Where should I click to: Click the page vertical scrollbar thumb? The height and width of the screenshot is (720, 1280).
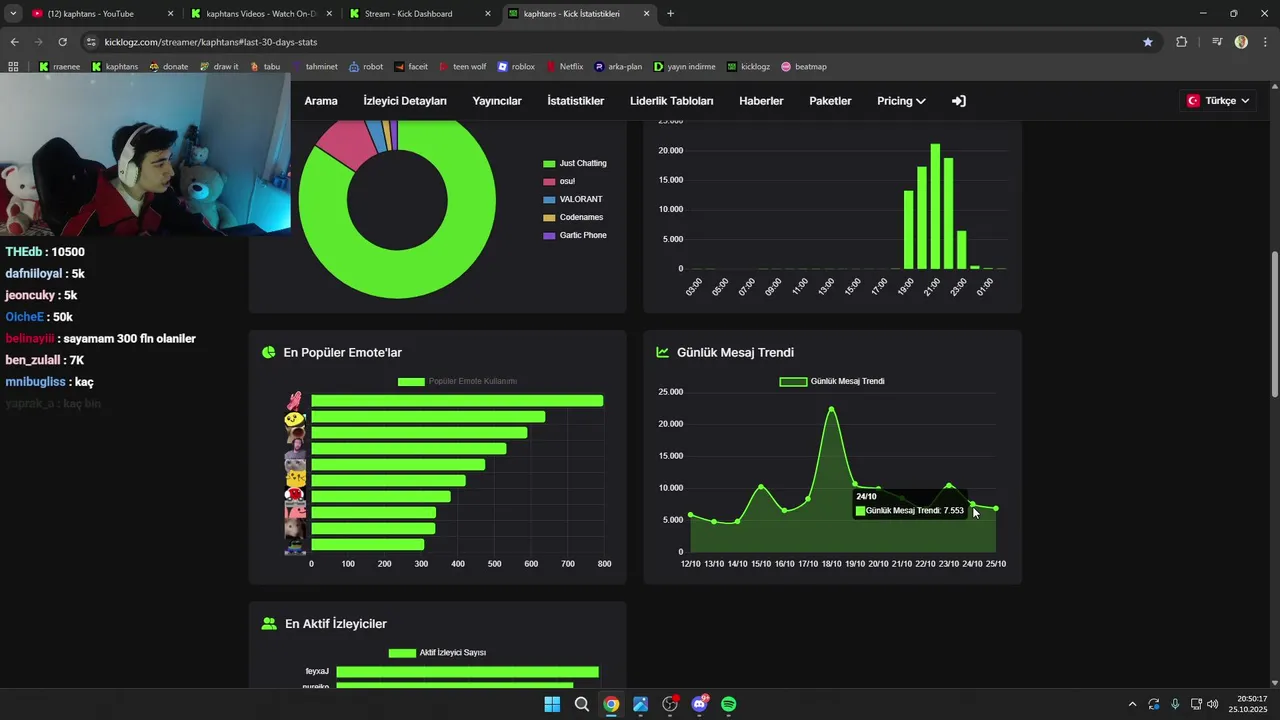[1274, 324]
